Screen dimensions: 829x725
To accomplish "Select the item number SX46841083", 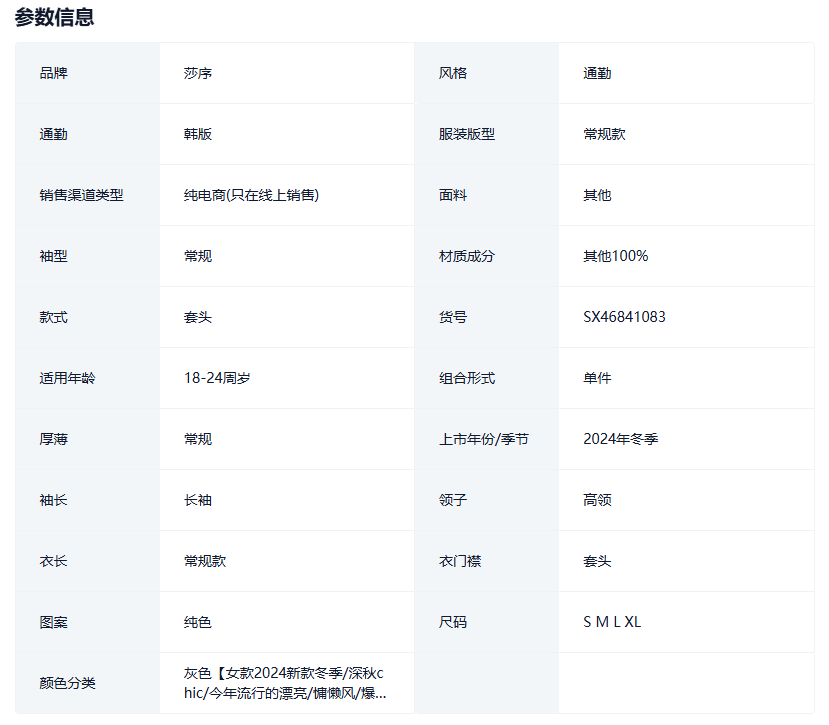I will tap(625, 317).
